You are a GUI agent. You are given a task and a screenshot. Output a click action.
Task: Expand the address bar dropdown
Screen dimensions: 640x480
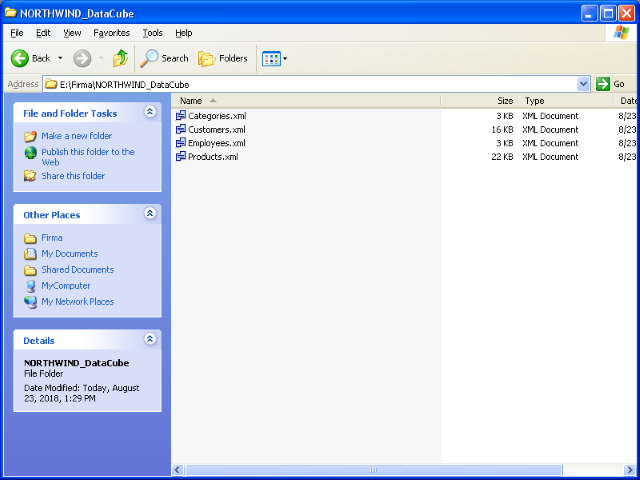(584, 84)
